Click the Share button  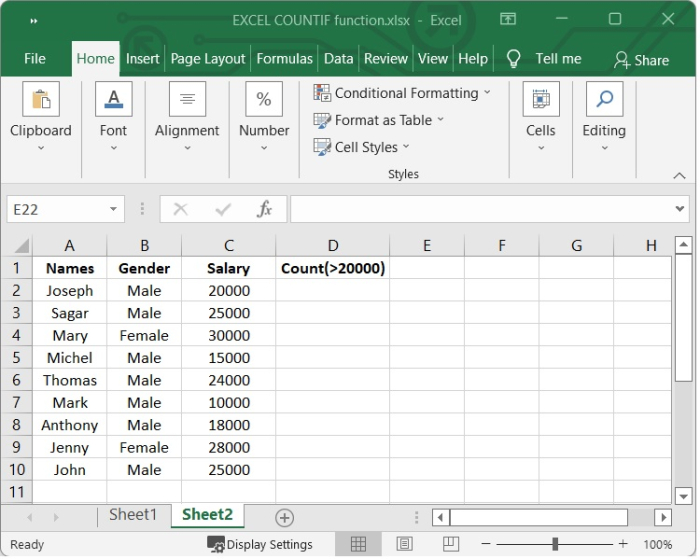[x=642, y=60]
